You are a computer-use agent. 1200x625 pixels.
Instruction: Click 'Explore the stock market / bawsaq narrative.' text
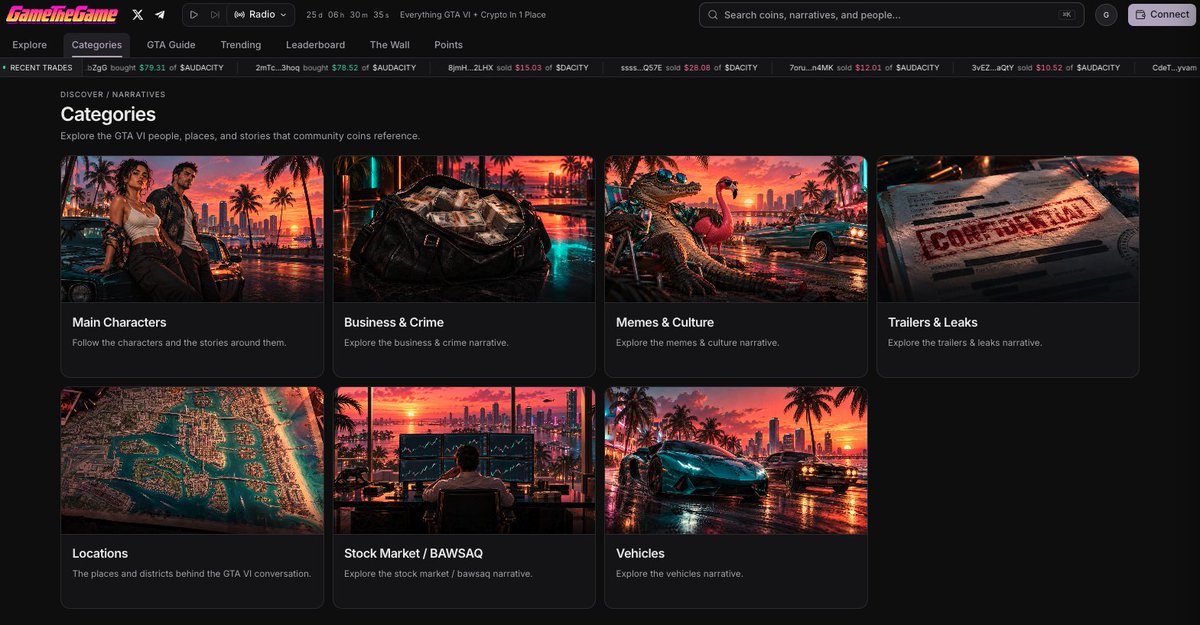(x=438, y=574)
